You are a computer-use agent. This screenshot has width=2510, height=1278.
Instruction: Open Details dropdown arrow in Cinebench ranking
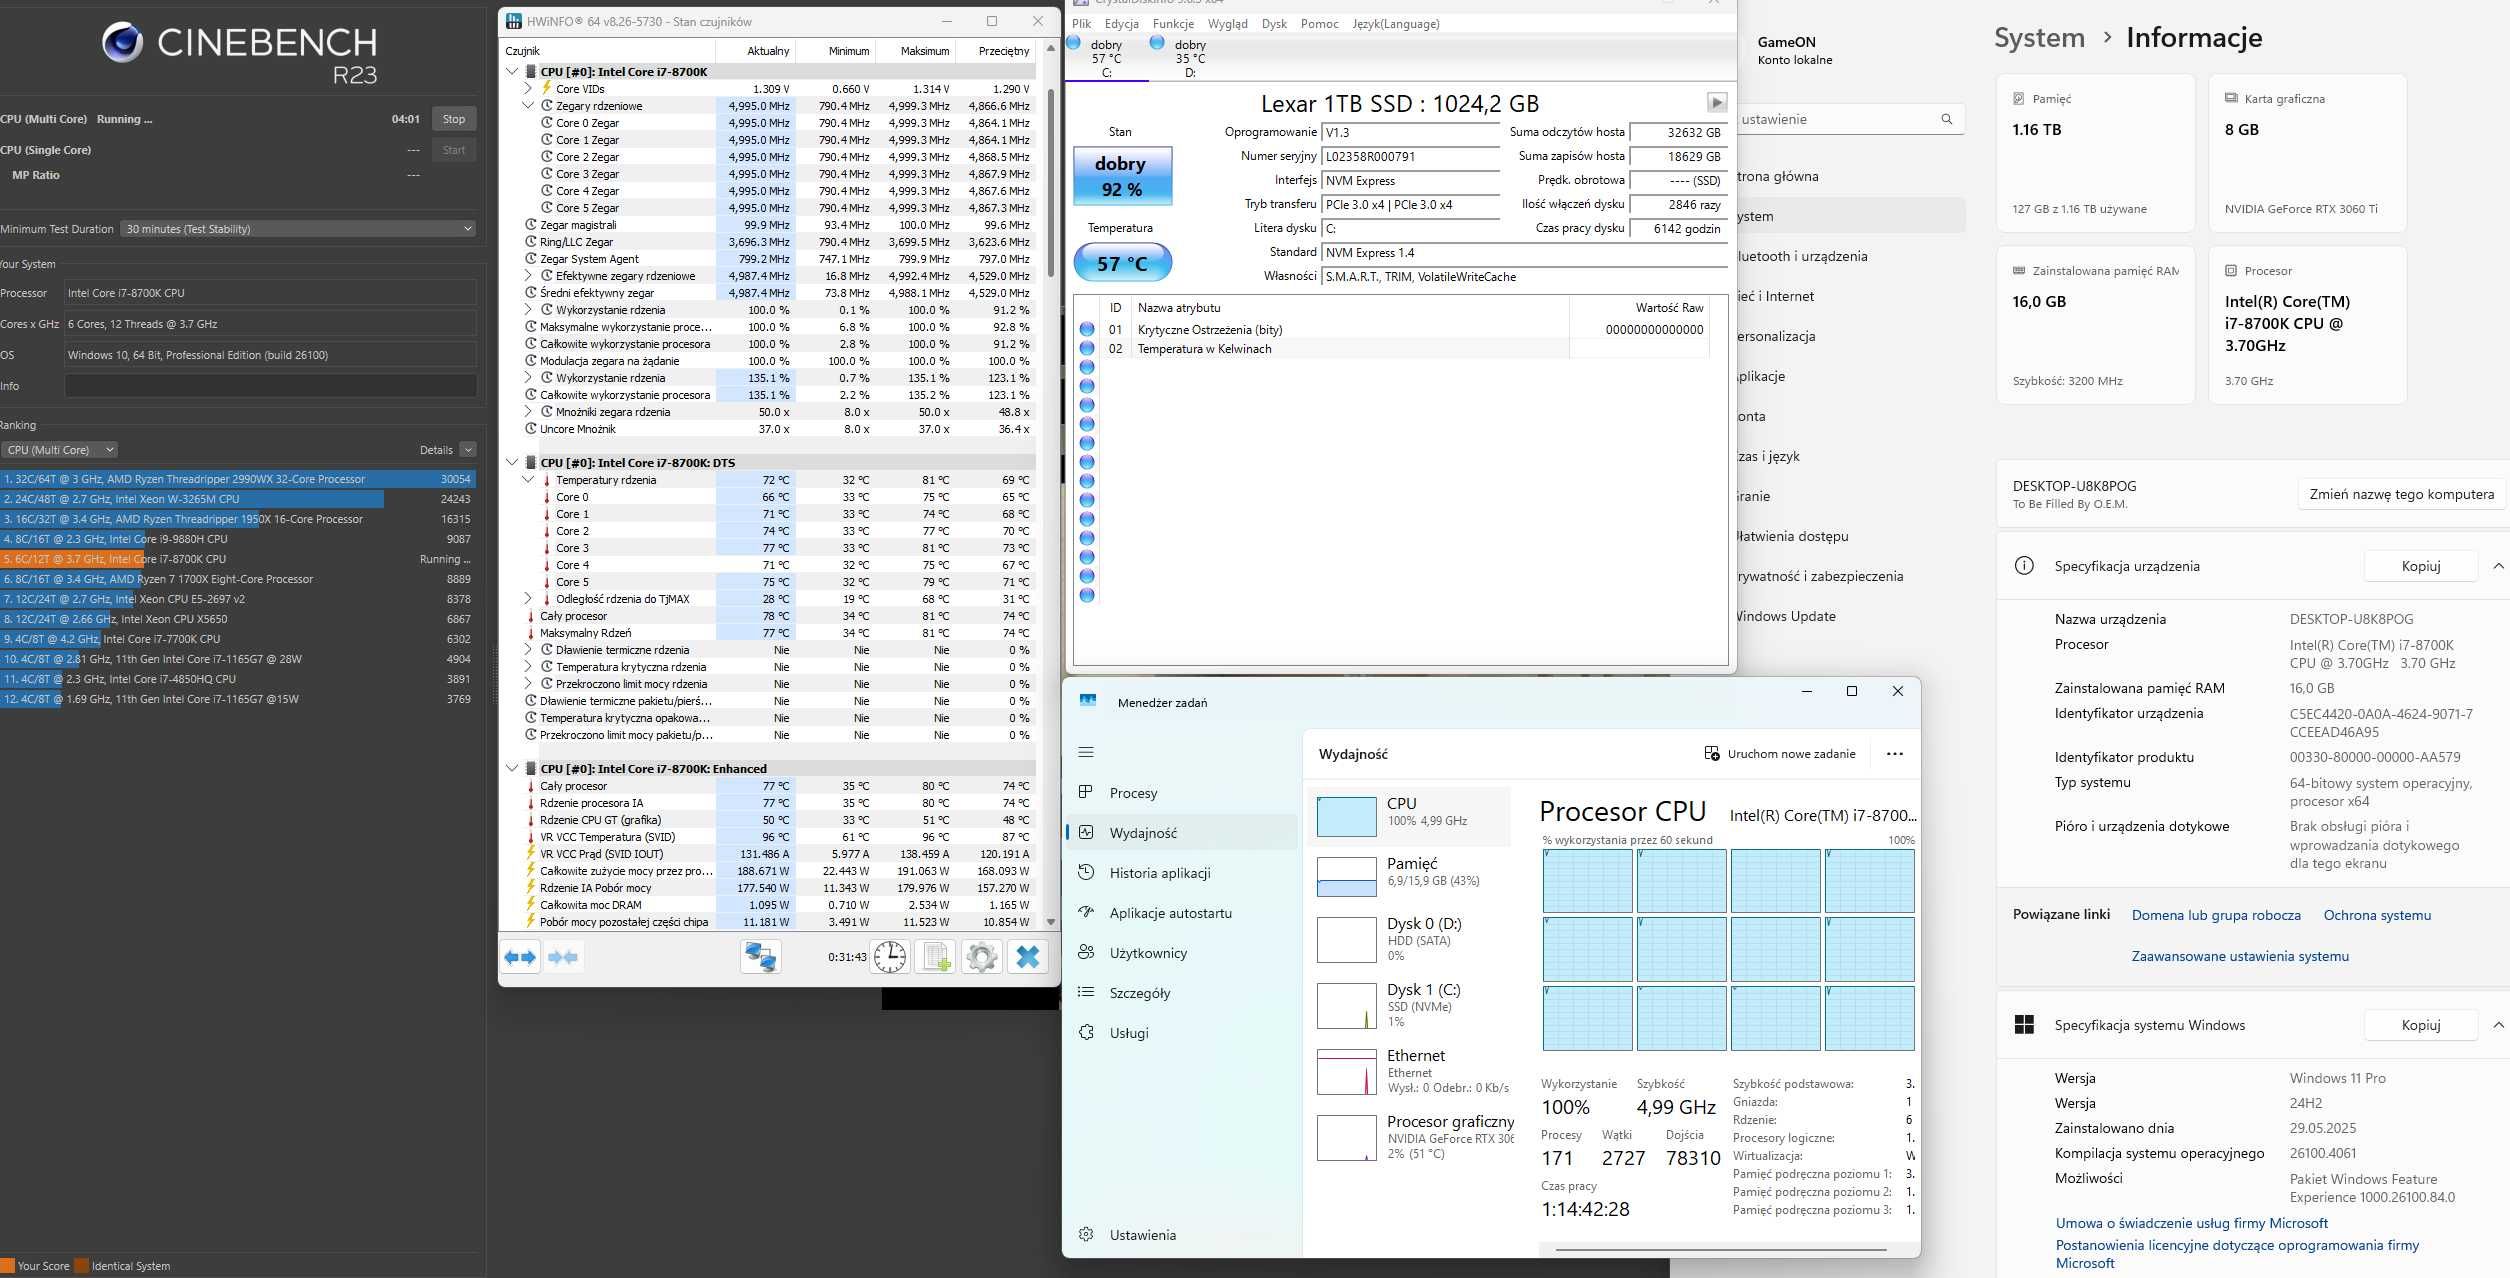coord(468,450)
